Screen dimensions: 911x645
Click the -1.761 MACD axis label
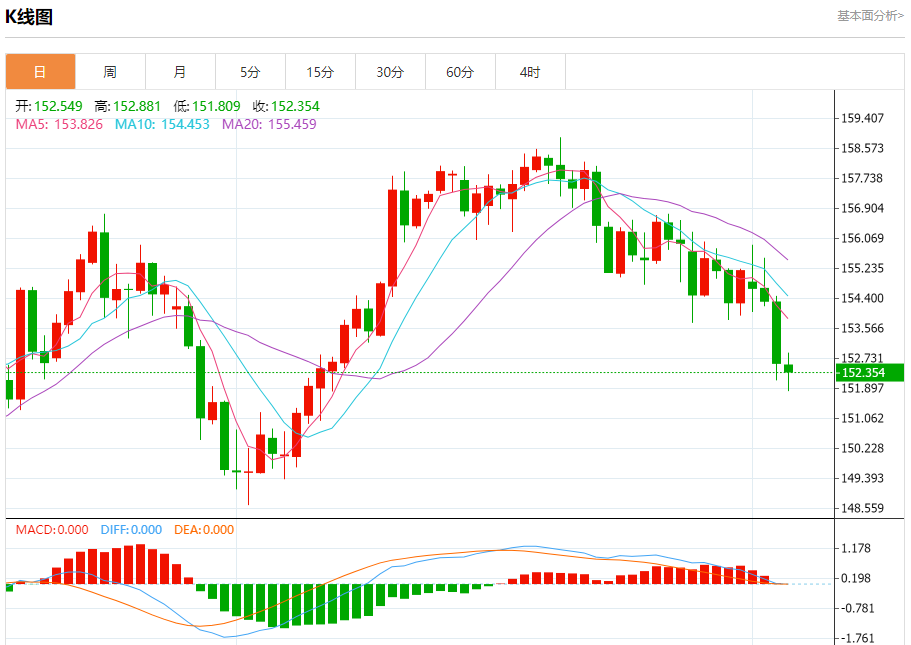[x=856, y=638]
